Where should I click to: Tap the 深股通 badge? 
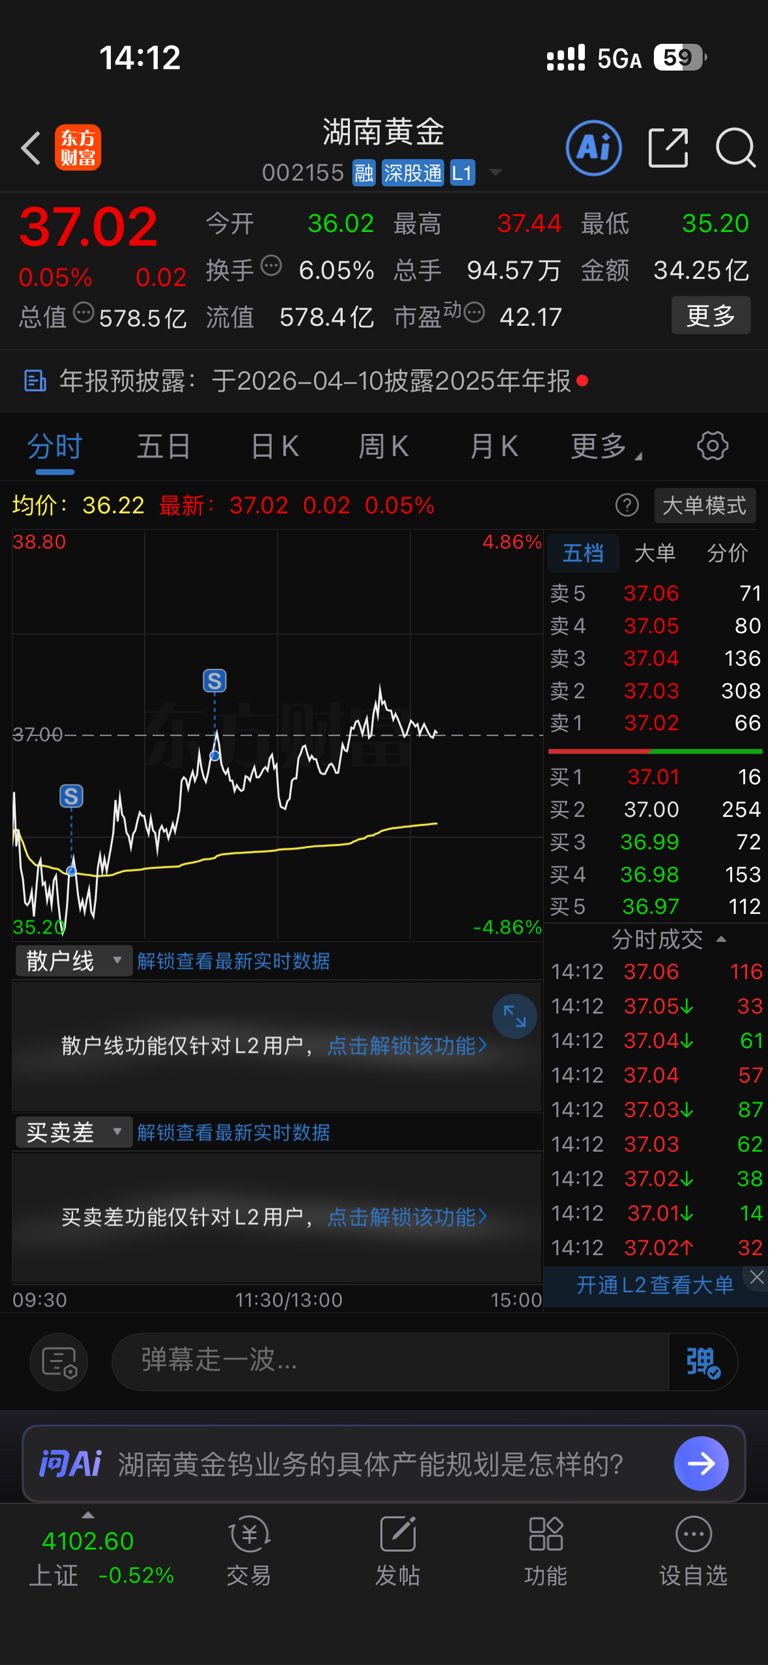(x=412, y=173)
